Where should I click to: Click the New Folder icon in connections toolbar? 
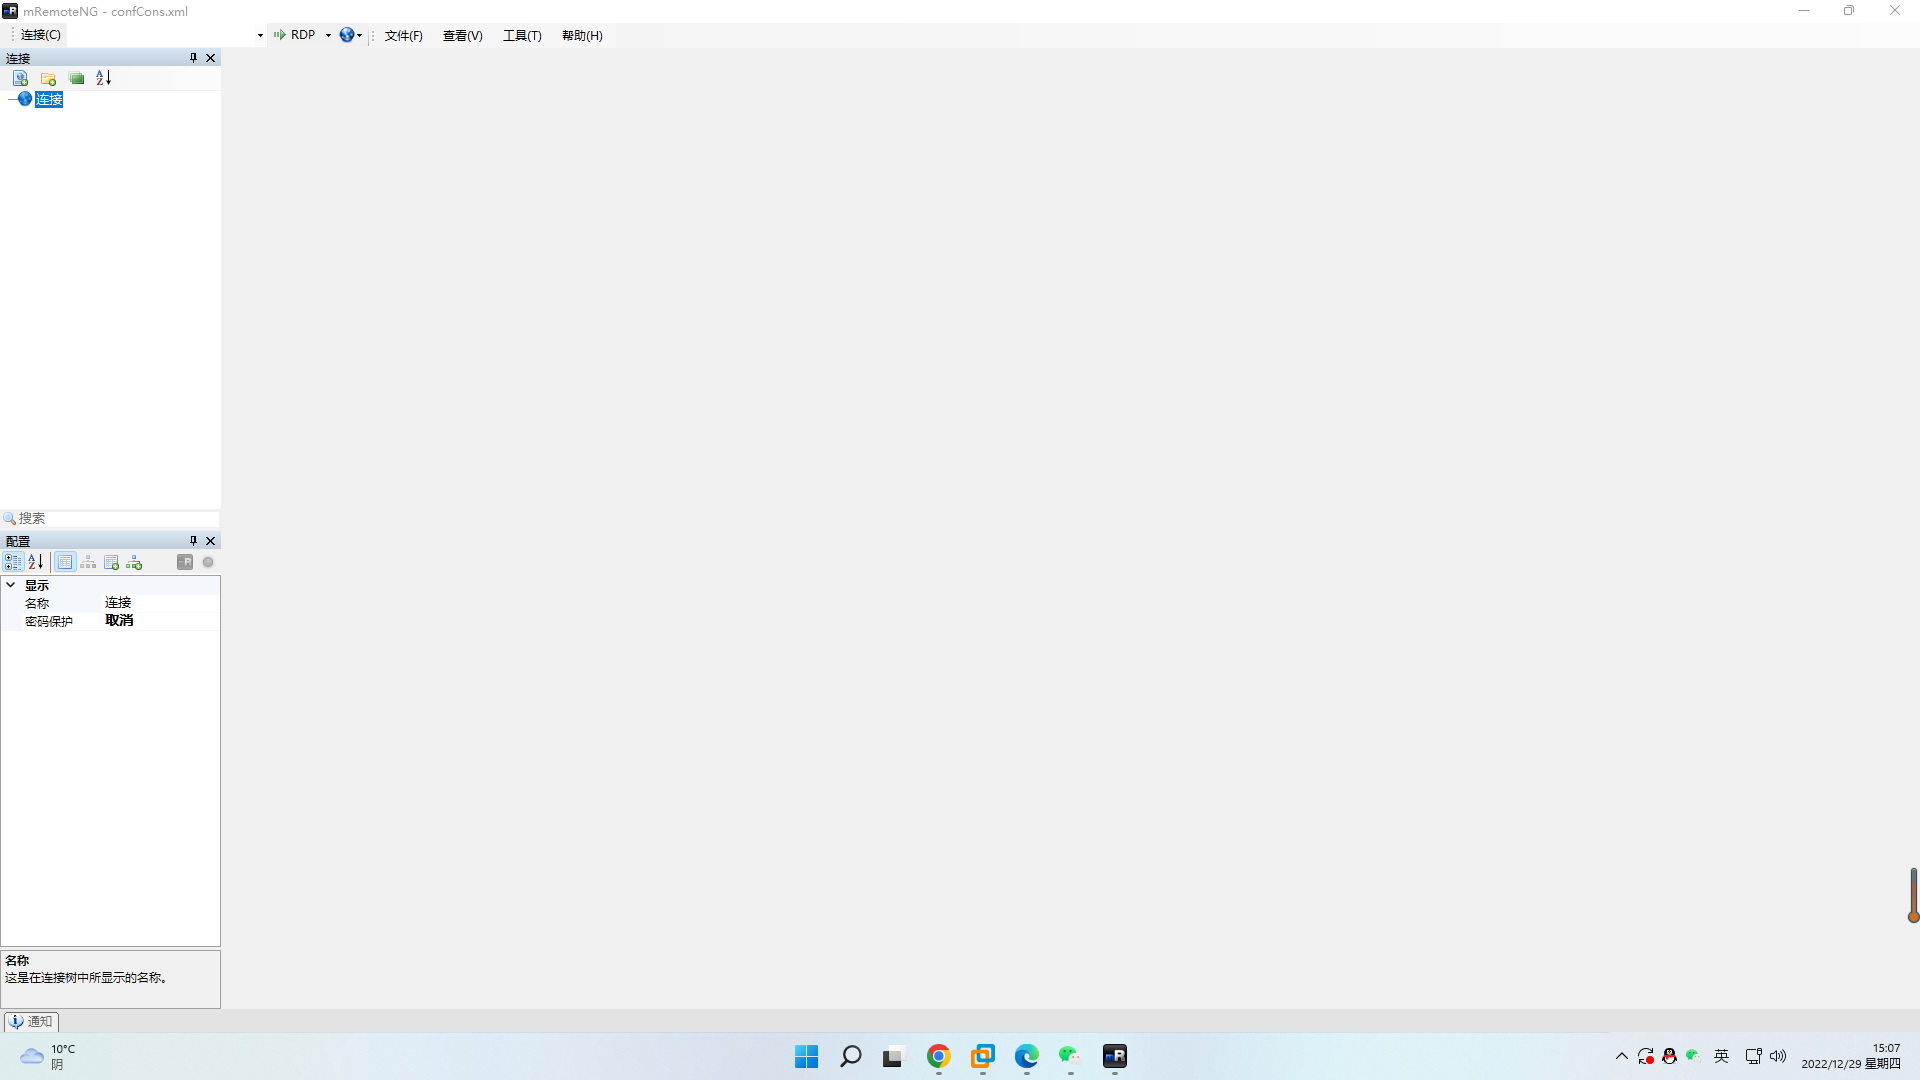(48, 78)
